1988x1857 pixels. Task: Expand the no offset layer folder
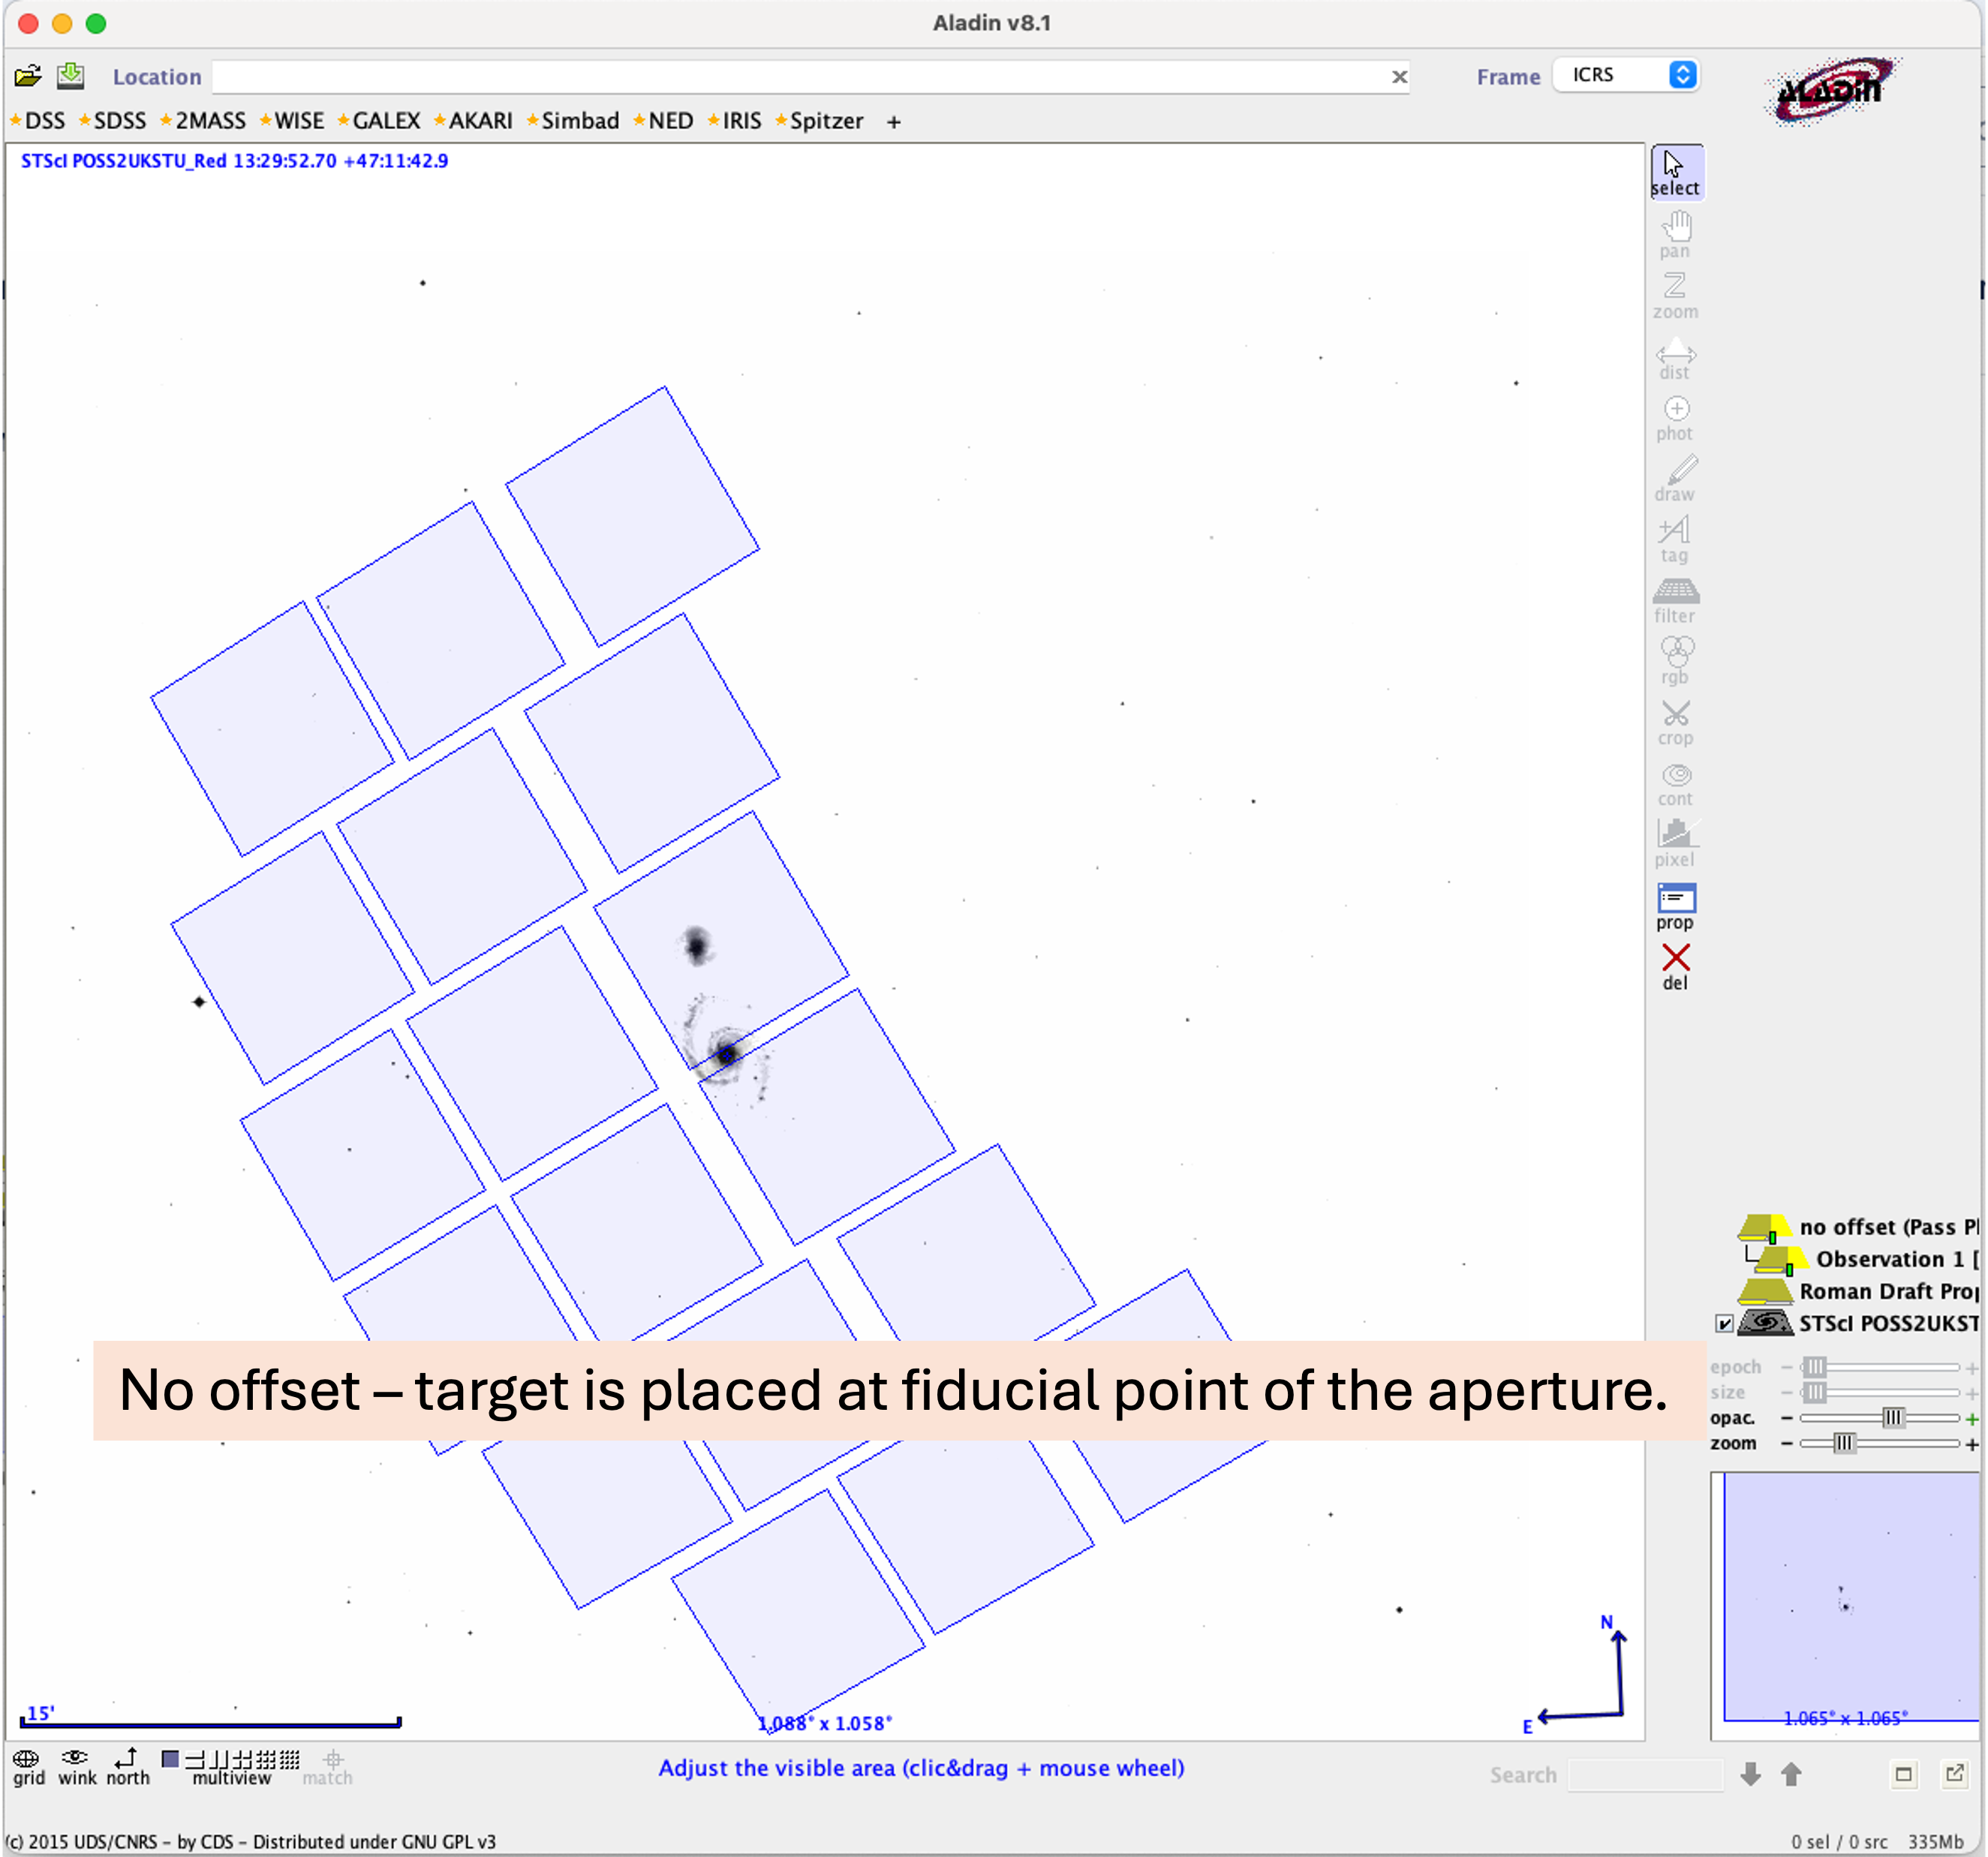point(1765,1228)
